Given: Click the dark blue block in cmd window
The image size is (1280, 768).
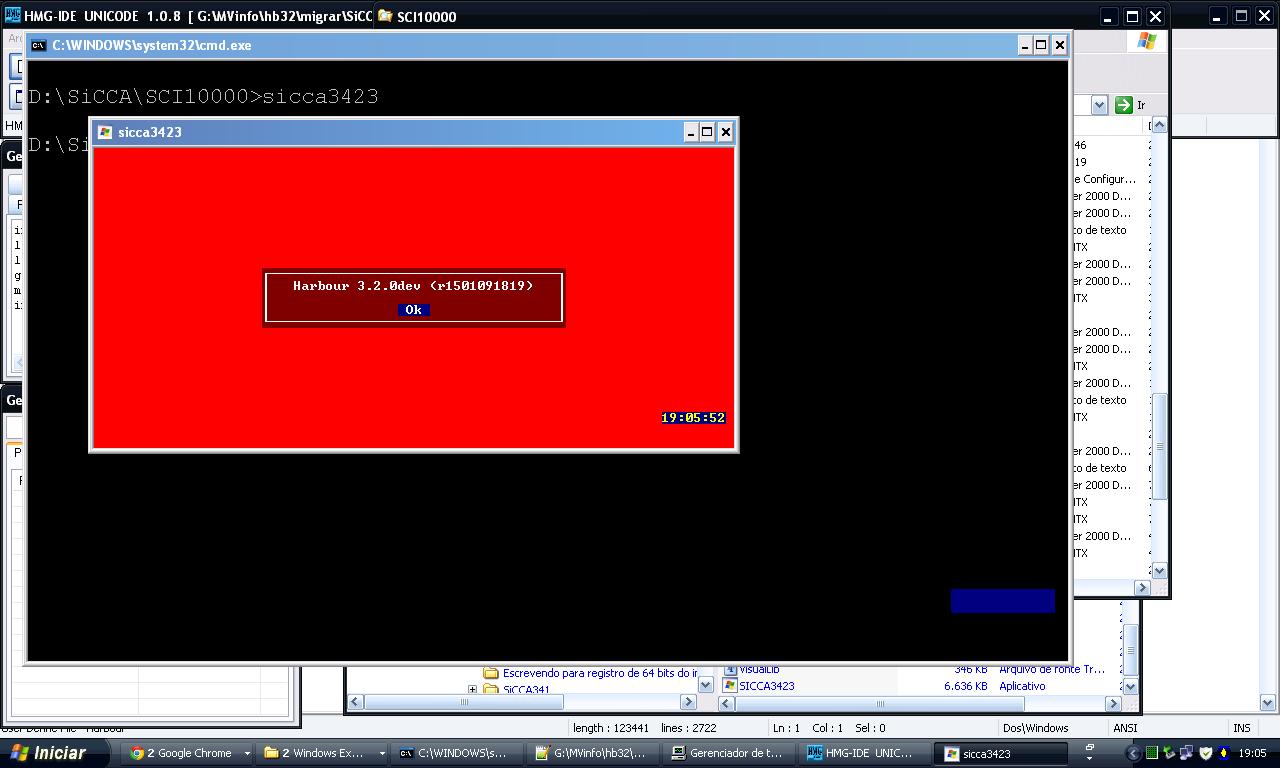Looking at the screenshot, I should pyautogui.click(x=1002, y=600).
